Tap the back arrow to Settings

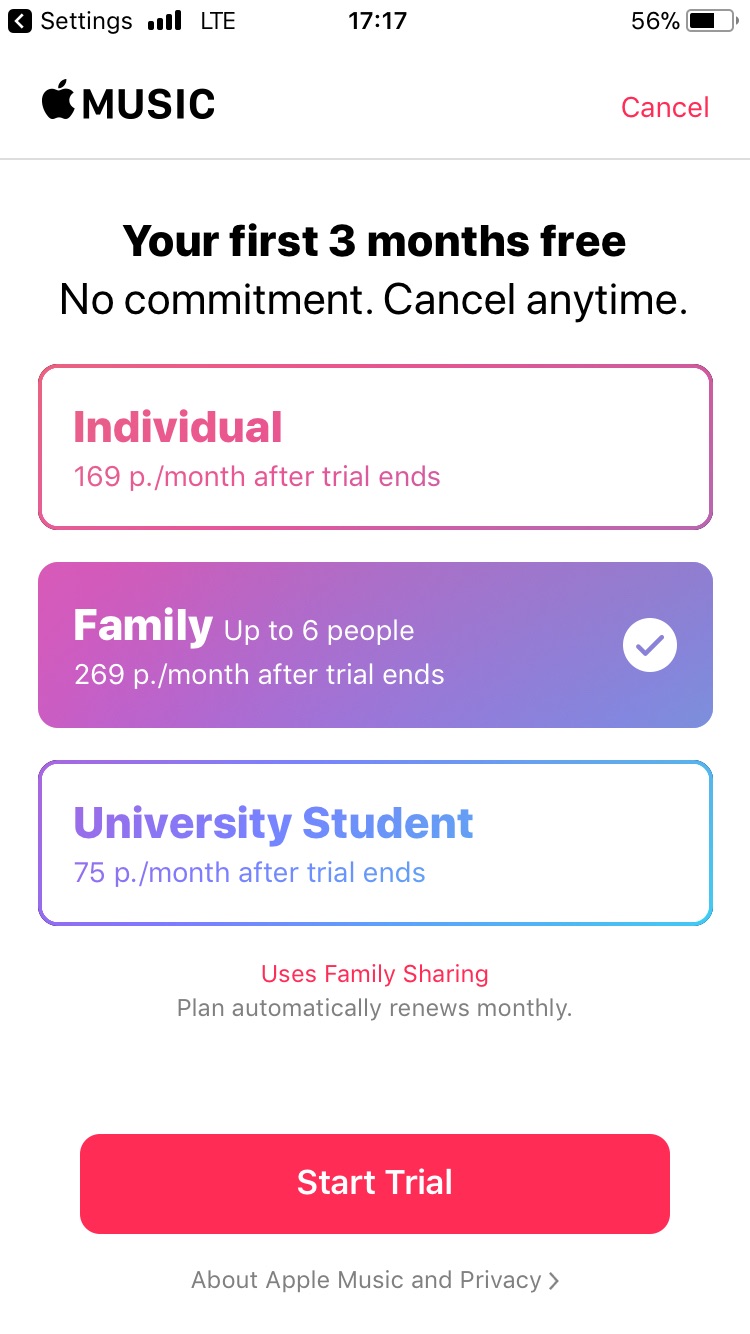click(19, 21)
